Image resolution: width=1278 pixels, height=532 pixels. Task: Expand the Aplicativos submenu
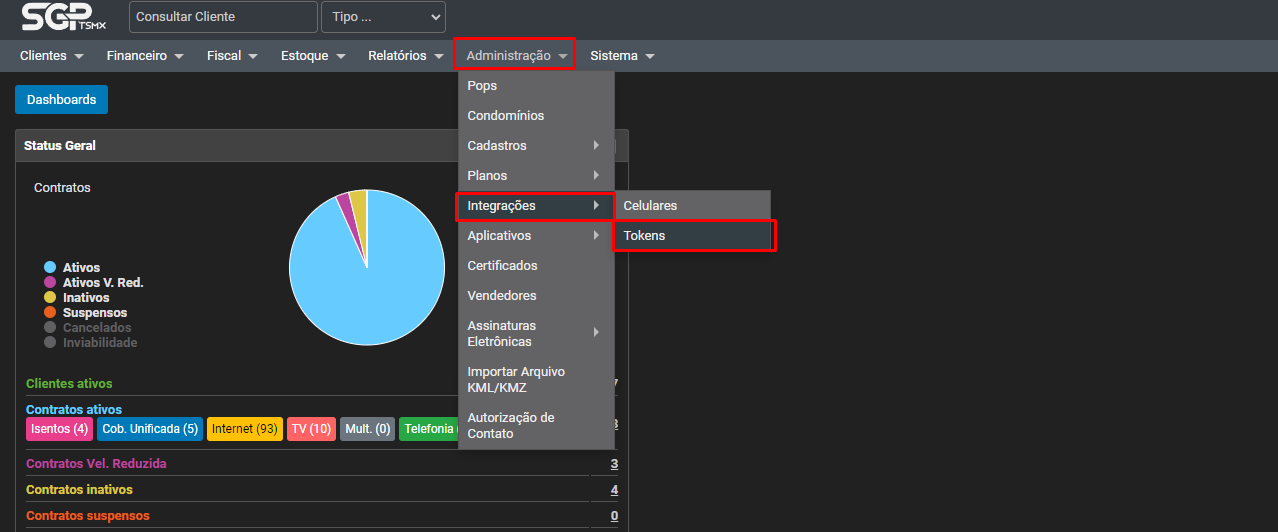click(x=535, y=236)
